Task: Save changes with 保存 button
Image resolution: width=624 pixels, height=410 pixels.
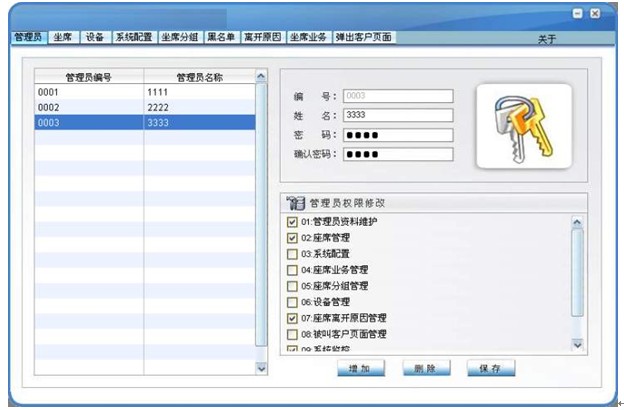Action: coord(490,369)
